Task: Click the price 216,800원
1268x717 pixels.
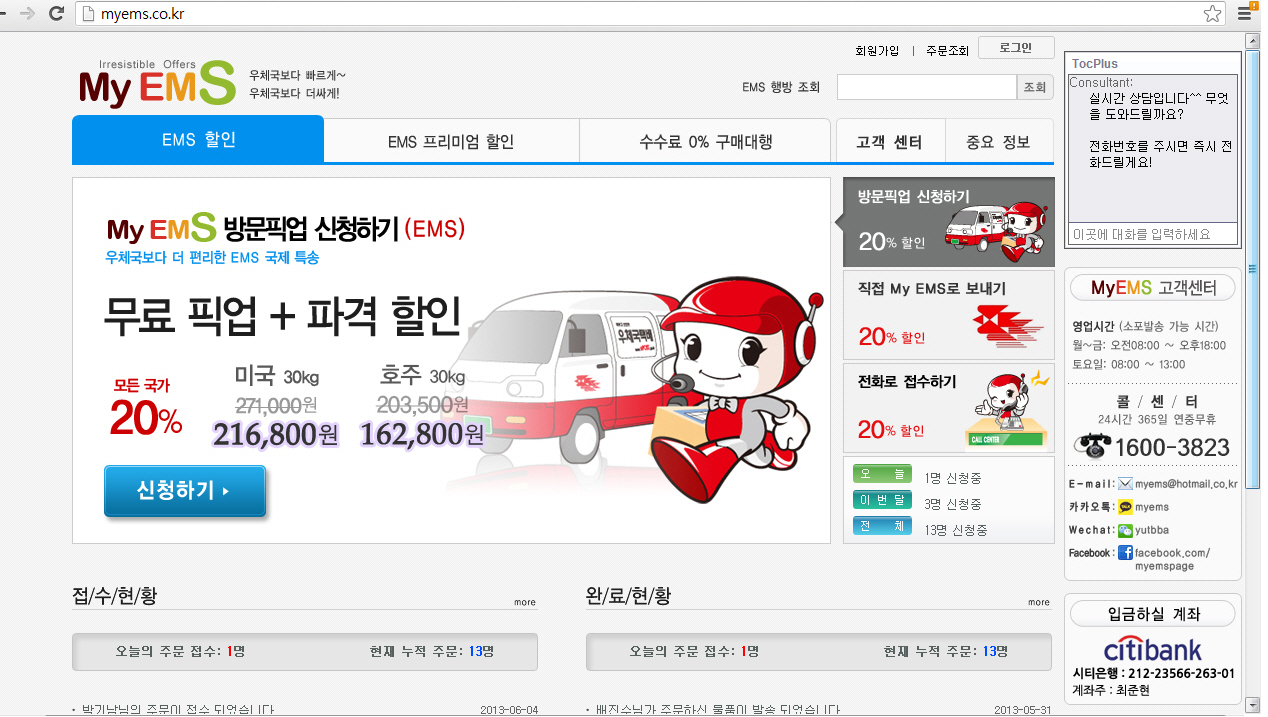Action: click(x=276, y=434)
